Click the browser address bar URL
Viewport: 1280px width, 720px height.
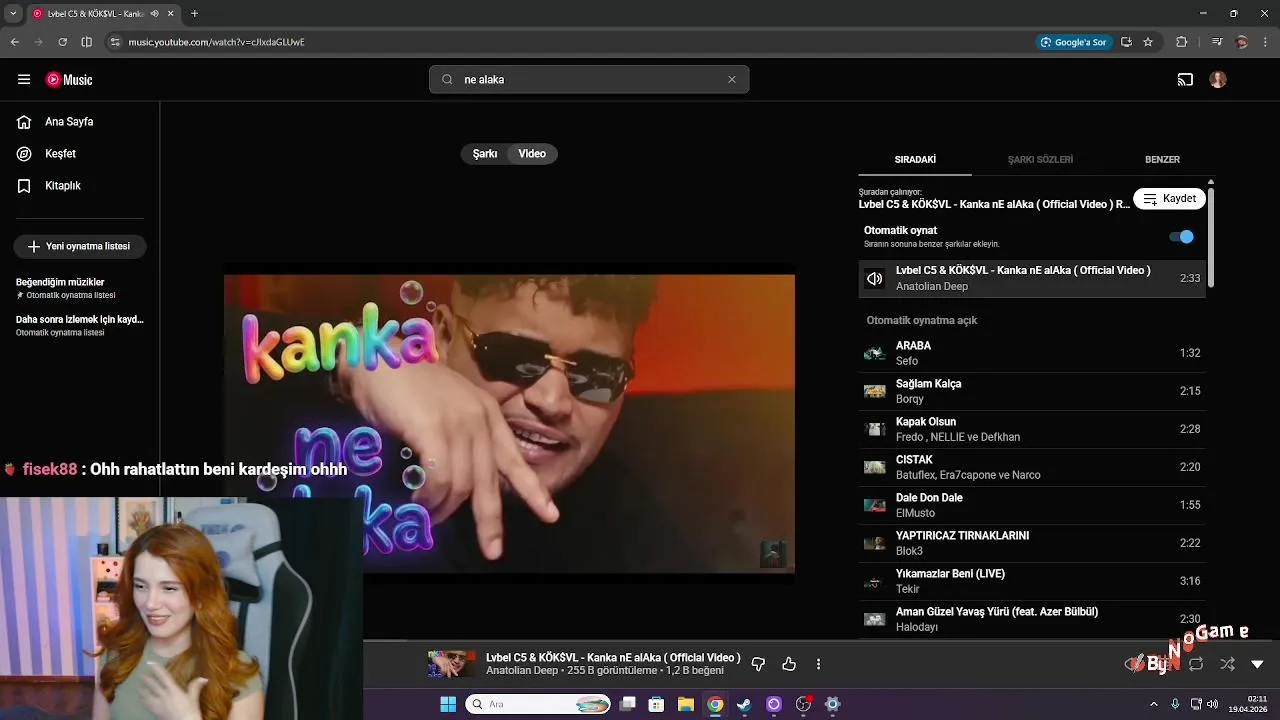(x=216, y=42)
